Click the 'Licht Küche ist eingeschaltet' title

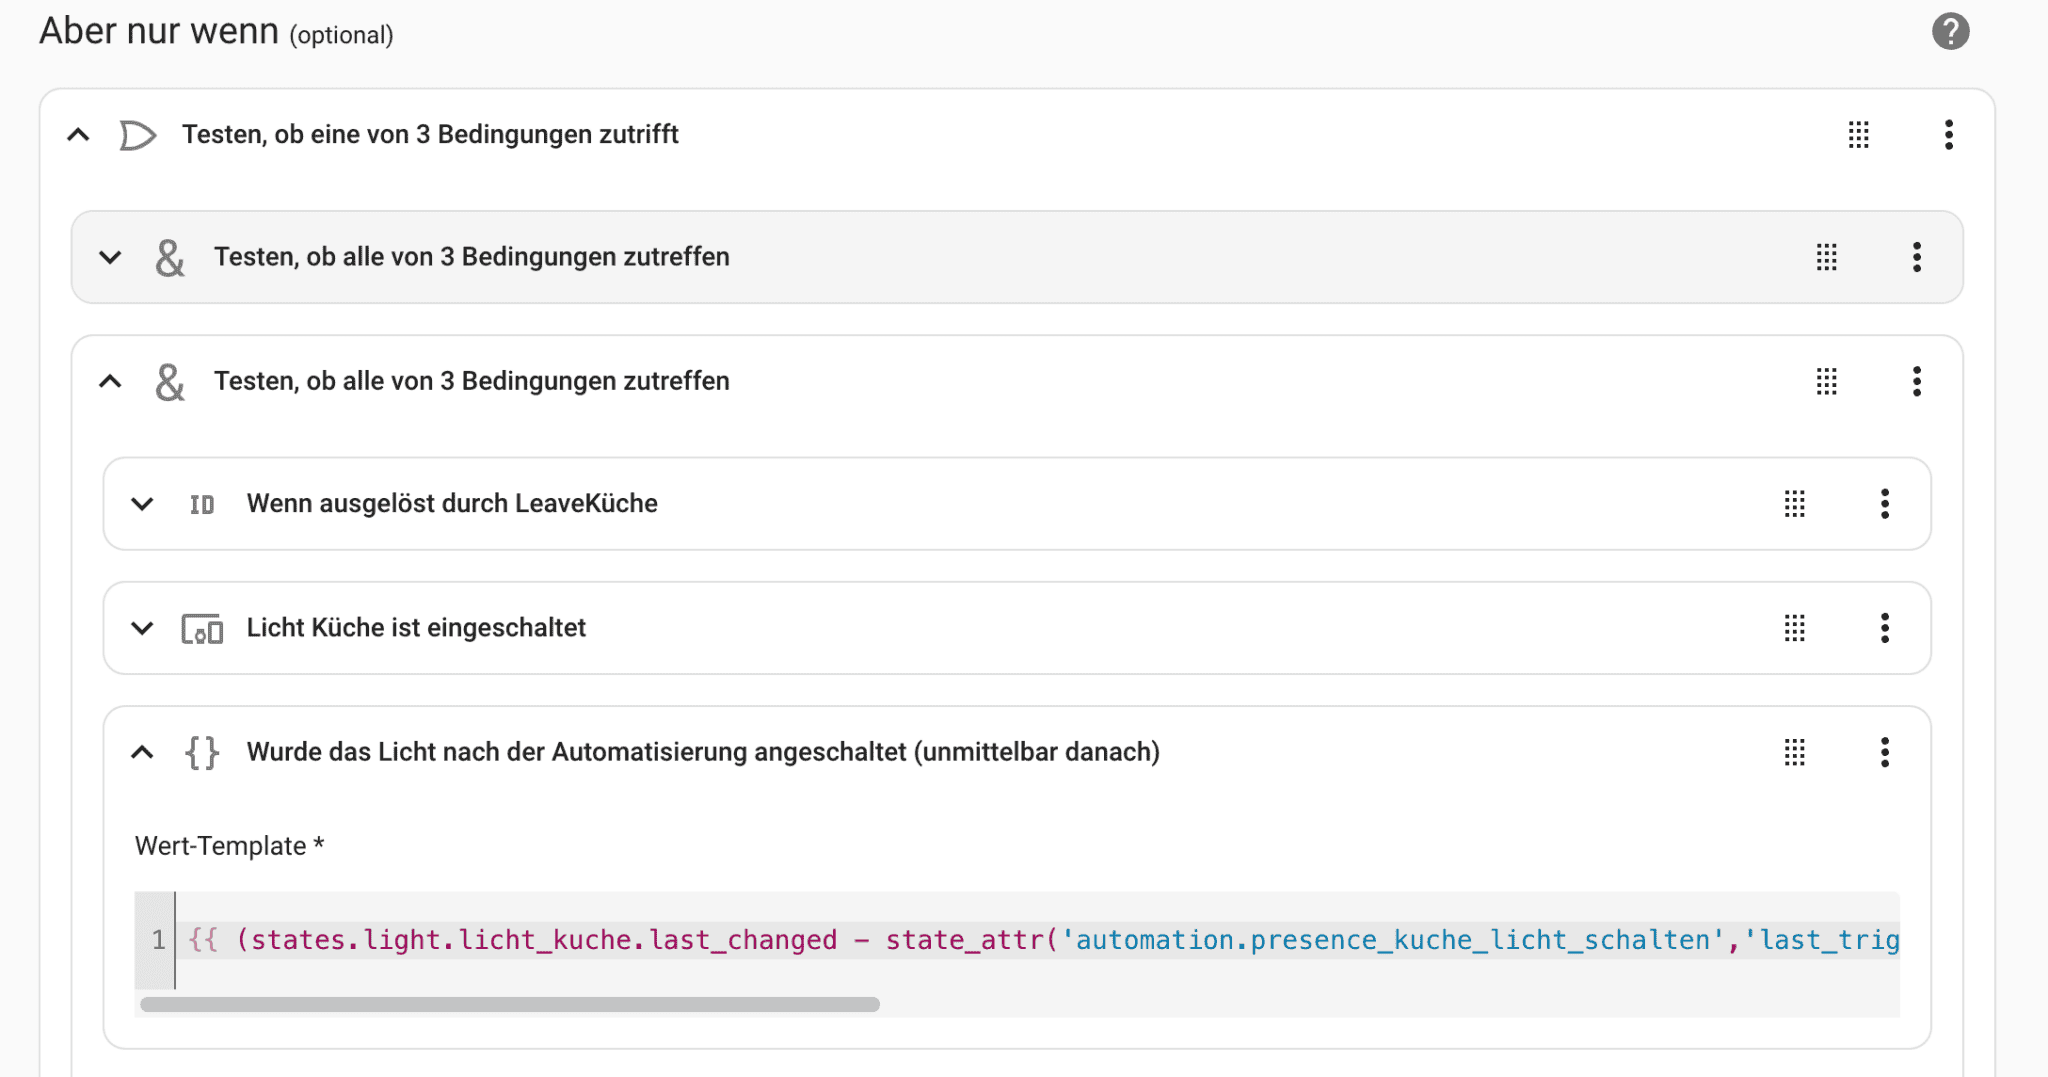click(x=416, y=628)
